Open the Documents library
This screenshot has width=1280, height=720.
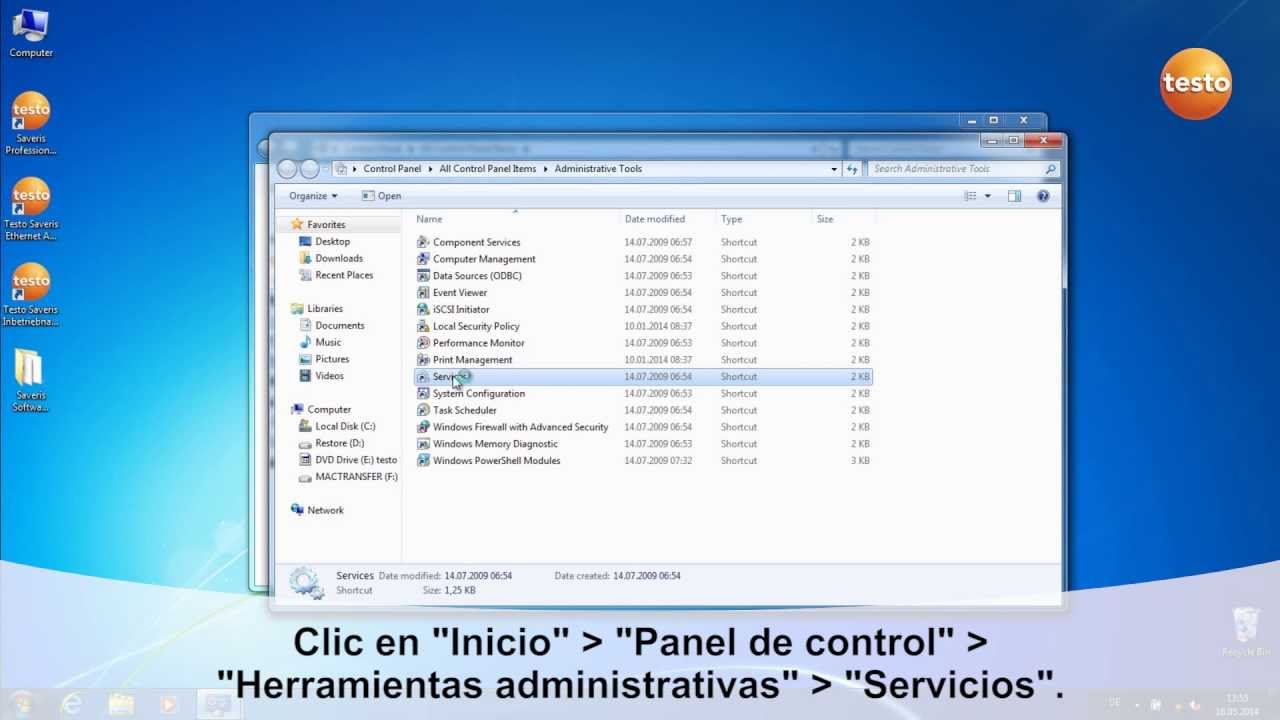tap(340, 326)
